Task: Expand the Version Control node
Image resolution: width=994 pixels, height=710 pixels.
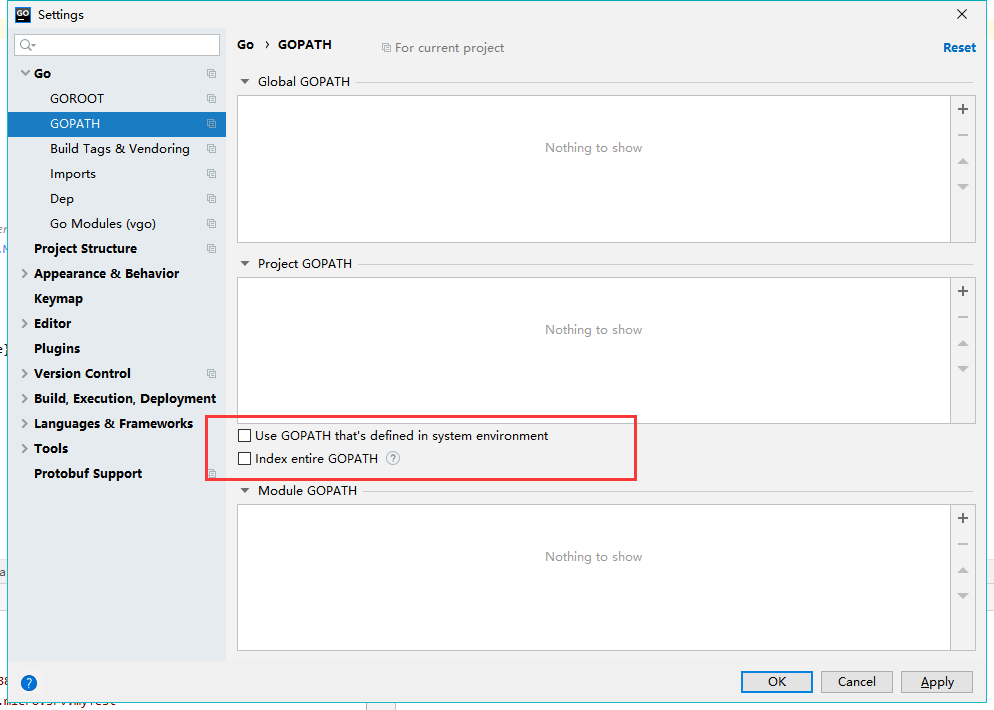Action: pyautogui.click(x=25, y=373)
